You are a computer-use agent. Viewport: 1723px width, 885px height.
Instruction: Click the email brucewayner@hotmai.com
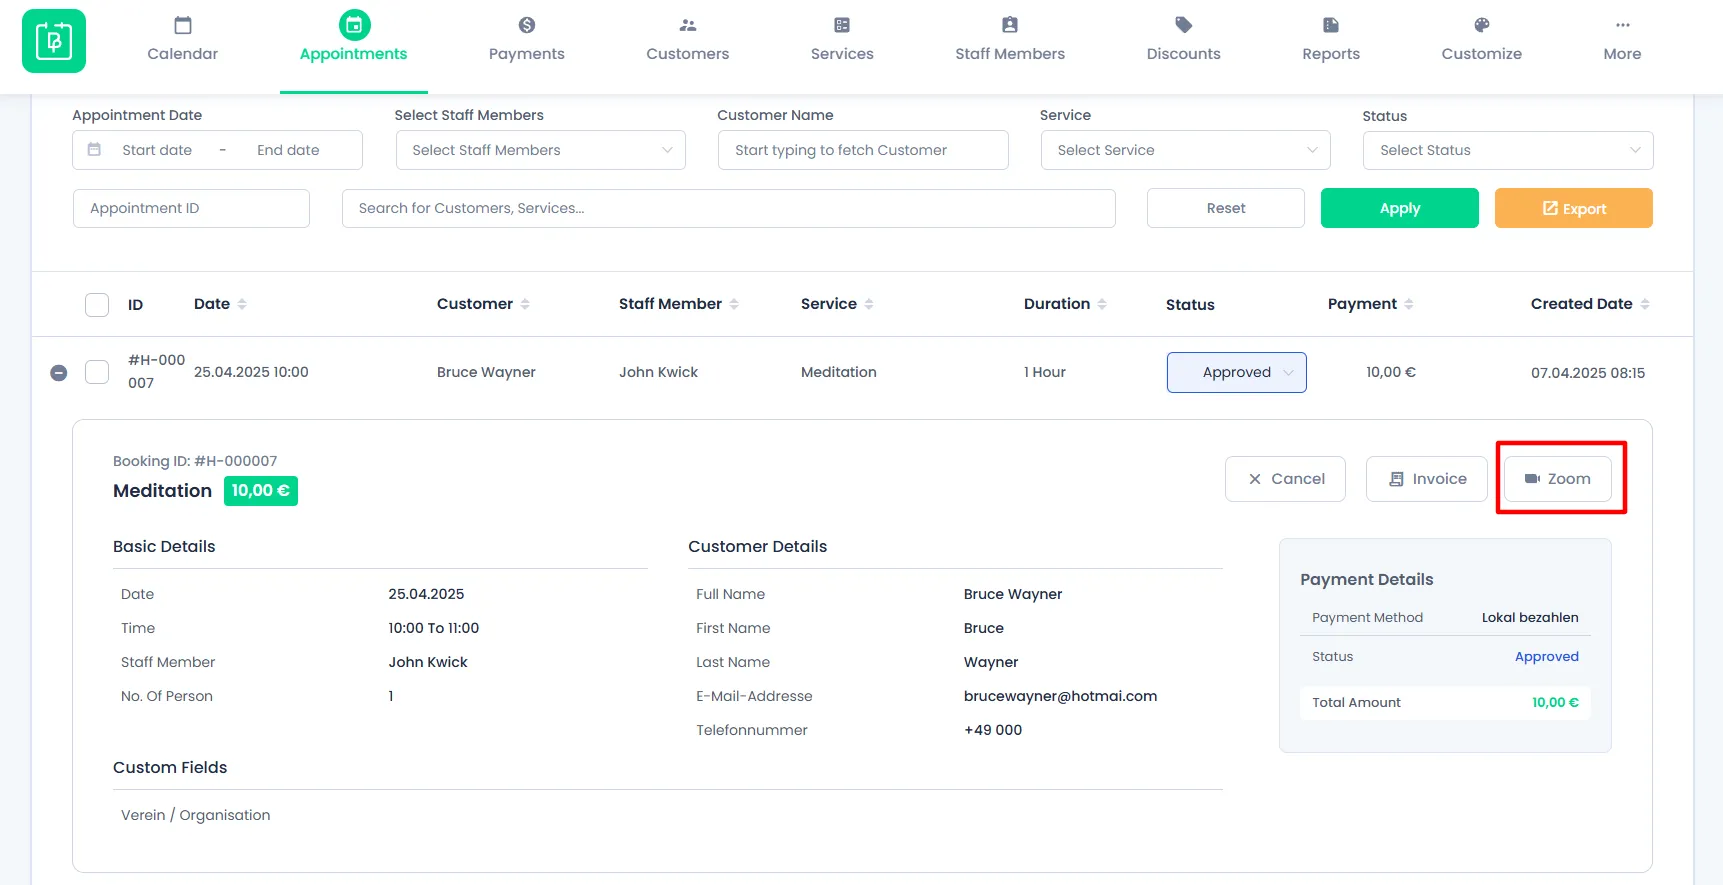[x=1060, y=696]
